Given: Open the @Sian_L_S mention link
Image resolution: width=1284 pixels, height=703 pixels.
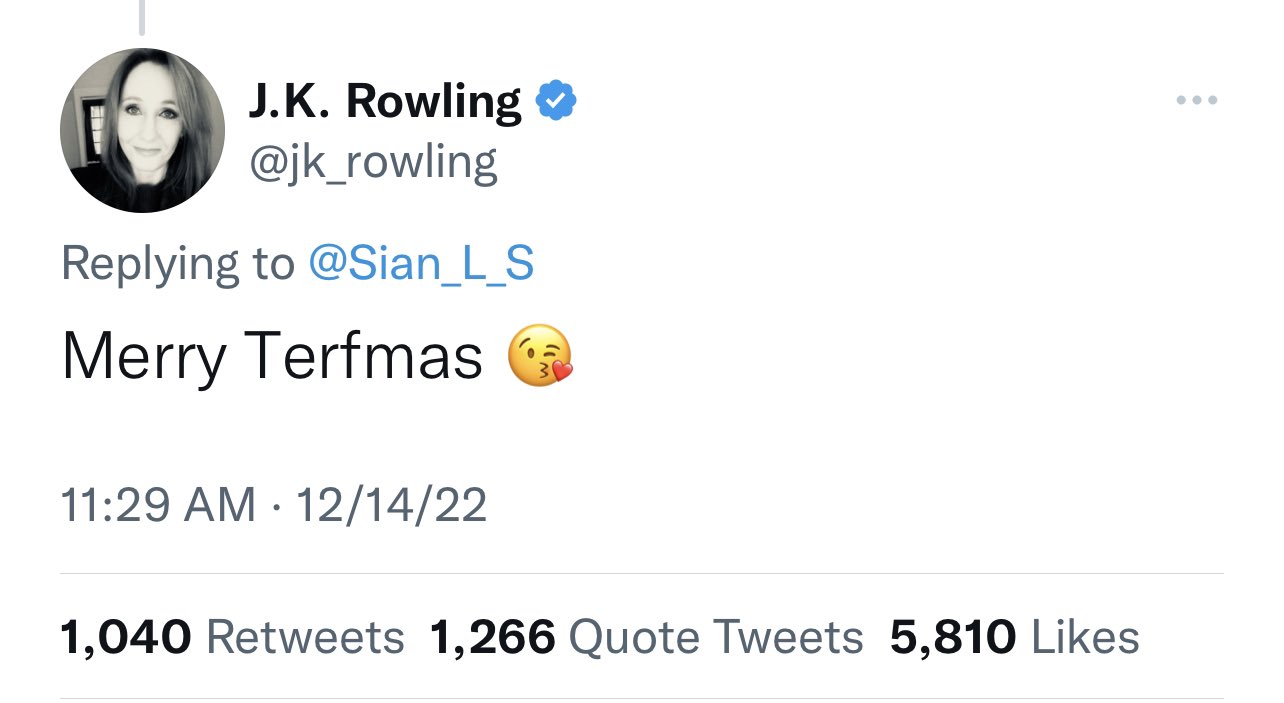Looking at the screenshot, I should (421, 263).
